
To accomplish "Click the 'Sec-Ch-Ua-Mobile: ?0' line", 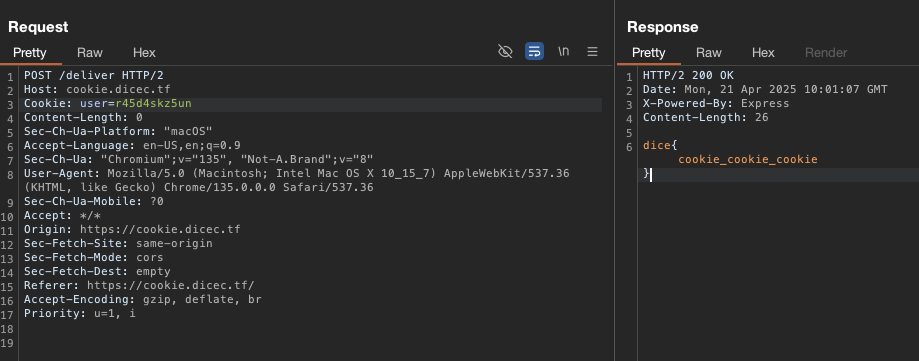I will coord(94,202).
